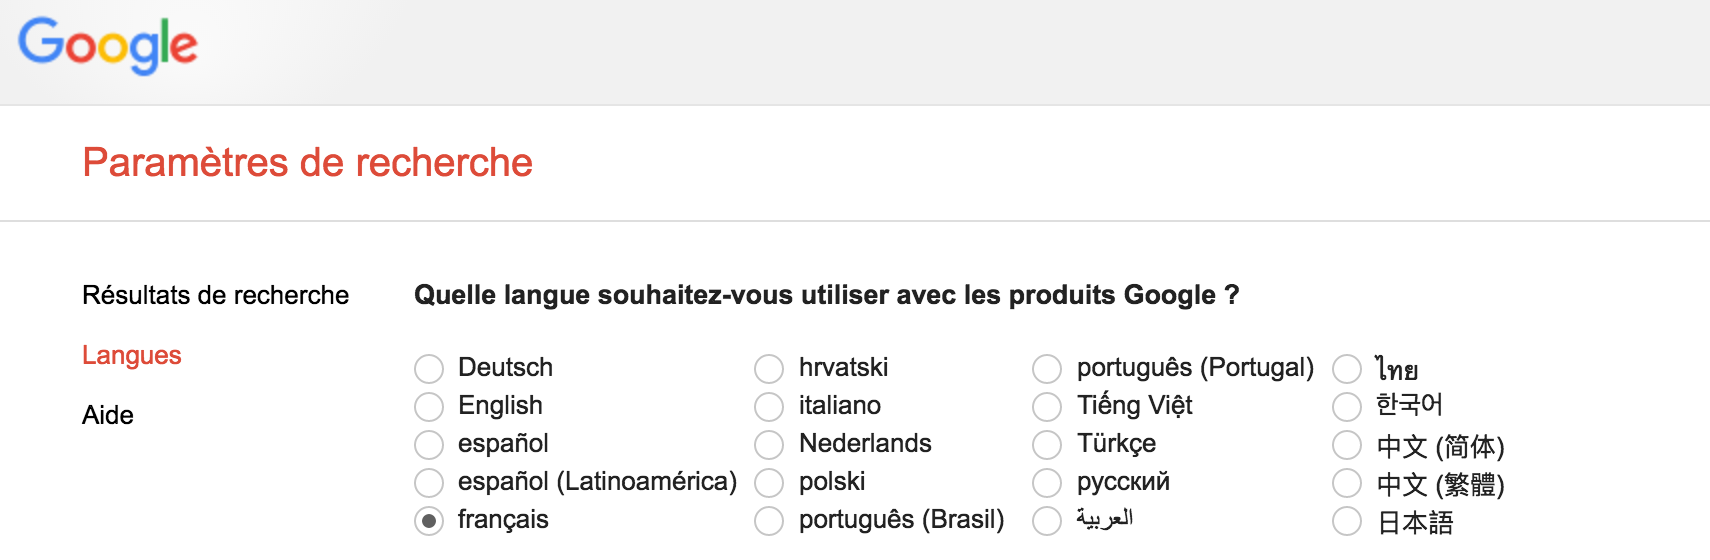Choose hrvatski language
The width and height of the screenshot is (1710, 560).
(x=769, y=369)
